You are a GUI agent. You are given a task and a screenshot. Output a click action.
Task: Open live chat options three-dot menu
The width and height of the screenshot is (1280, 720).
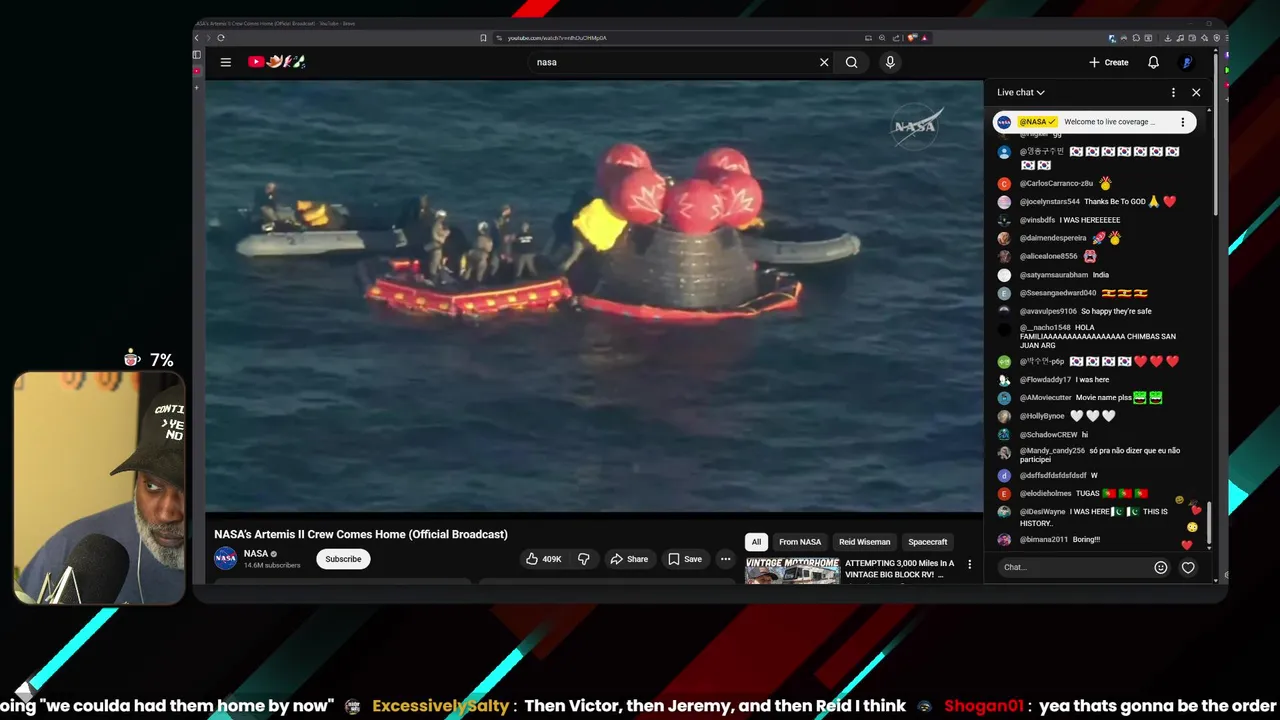pos(1173,92)
